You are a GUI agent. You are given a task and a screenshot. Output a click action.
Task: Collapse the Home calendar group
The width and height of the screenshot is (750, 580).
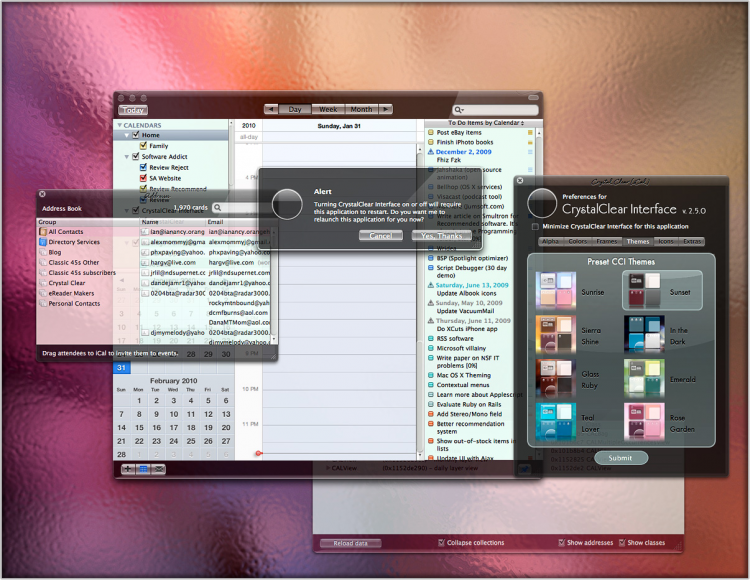click(x=127, y=135)
